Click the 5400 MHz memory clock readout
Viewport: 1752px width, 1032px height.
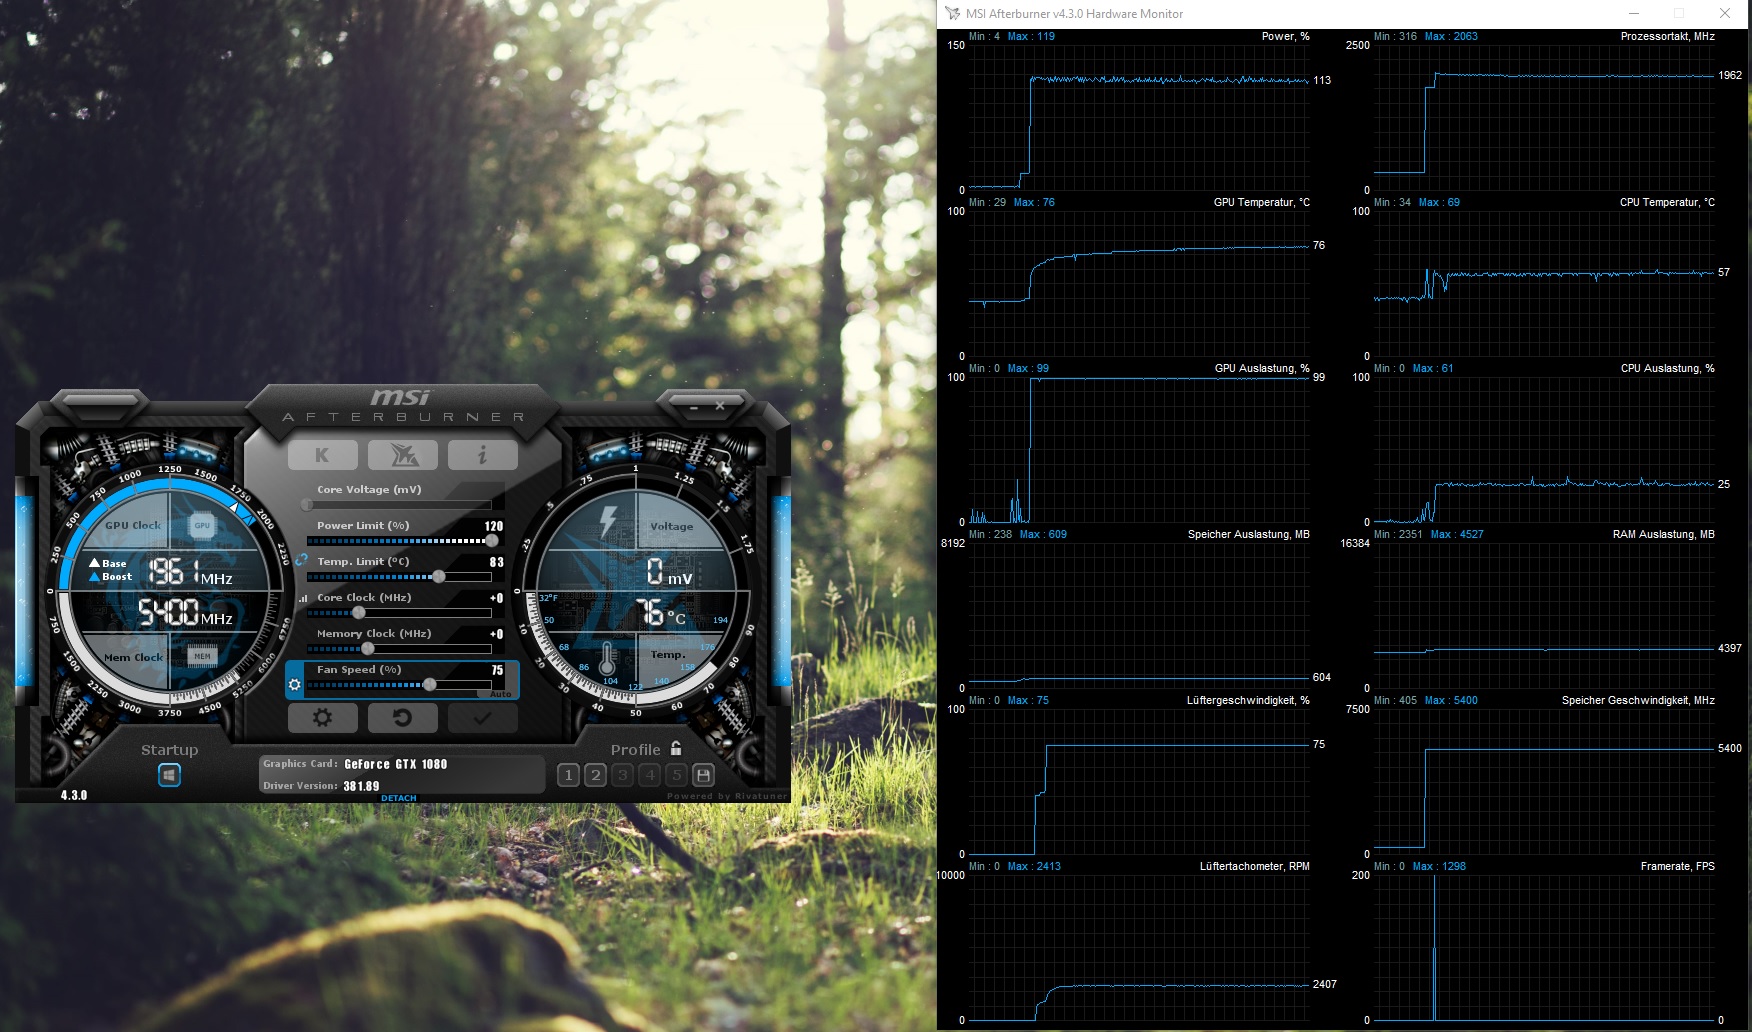click(x=185, y=612)
